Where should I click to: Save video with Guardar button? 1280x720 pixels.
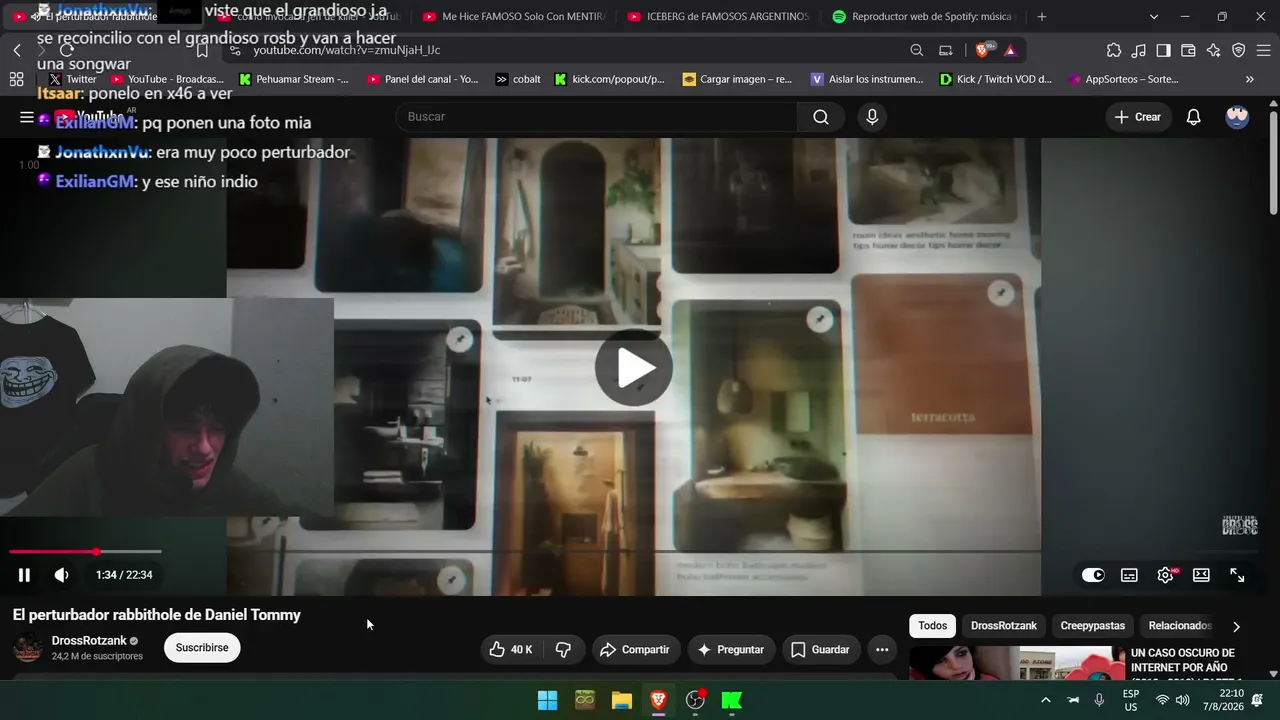click(820, 650)
